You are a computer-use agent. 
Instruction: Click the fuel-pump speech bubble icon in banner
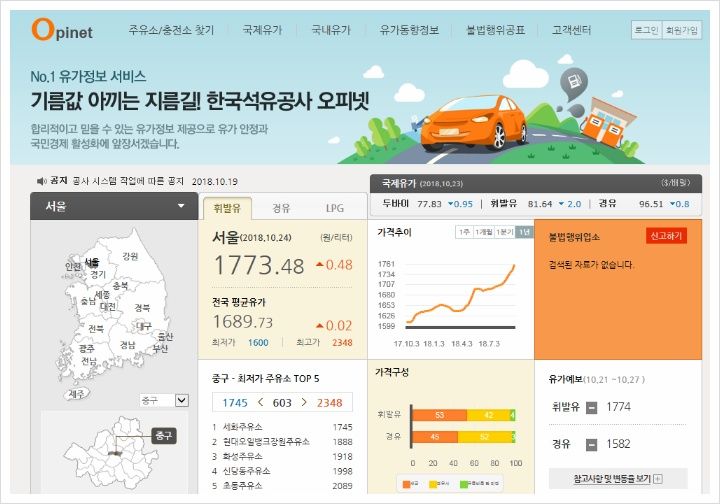point(574,84)
